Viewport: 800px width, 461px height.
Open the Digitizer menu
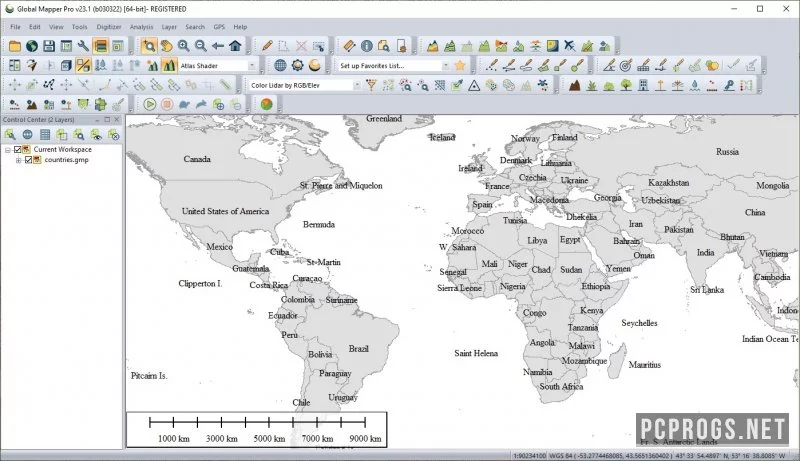pos(109,27)
